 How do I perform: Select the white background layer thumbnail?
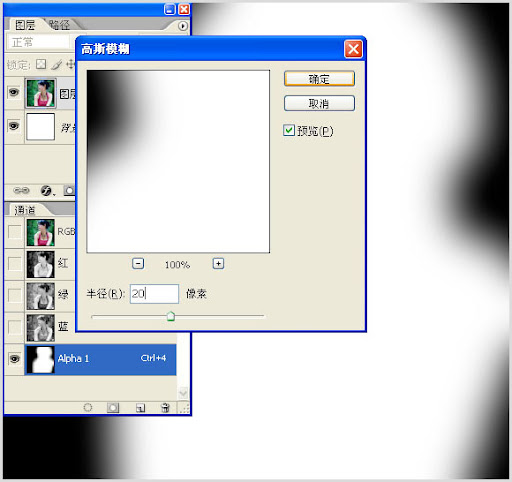(x=40, y=127)
